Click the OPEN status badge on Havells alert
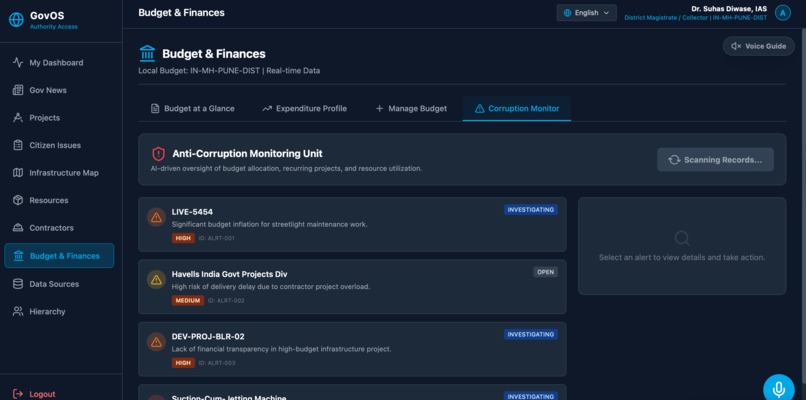Viewport: 806px width, 400px height. [545, 272]
